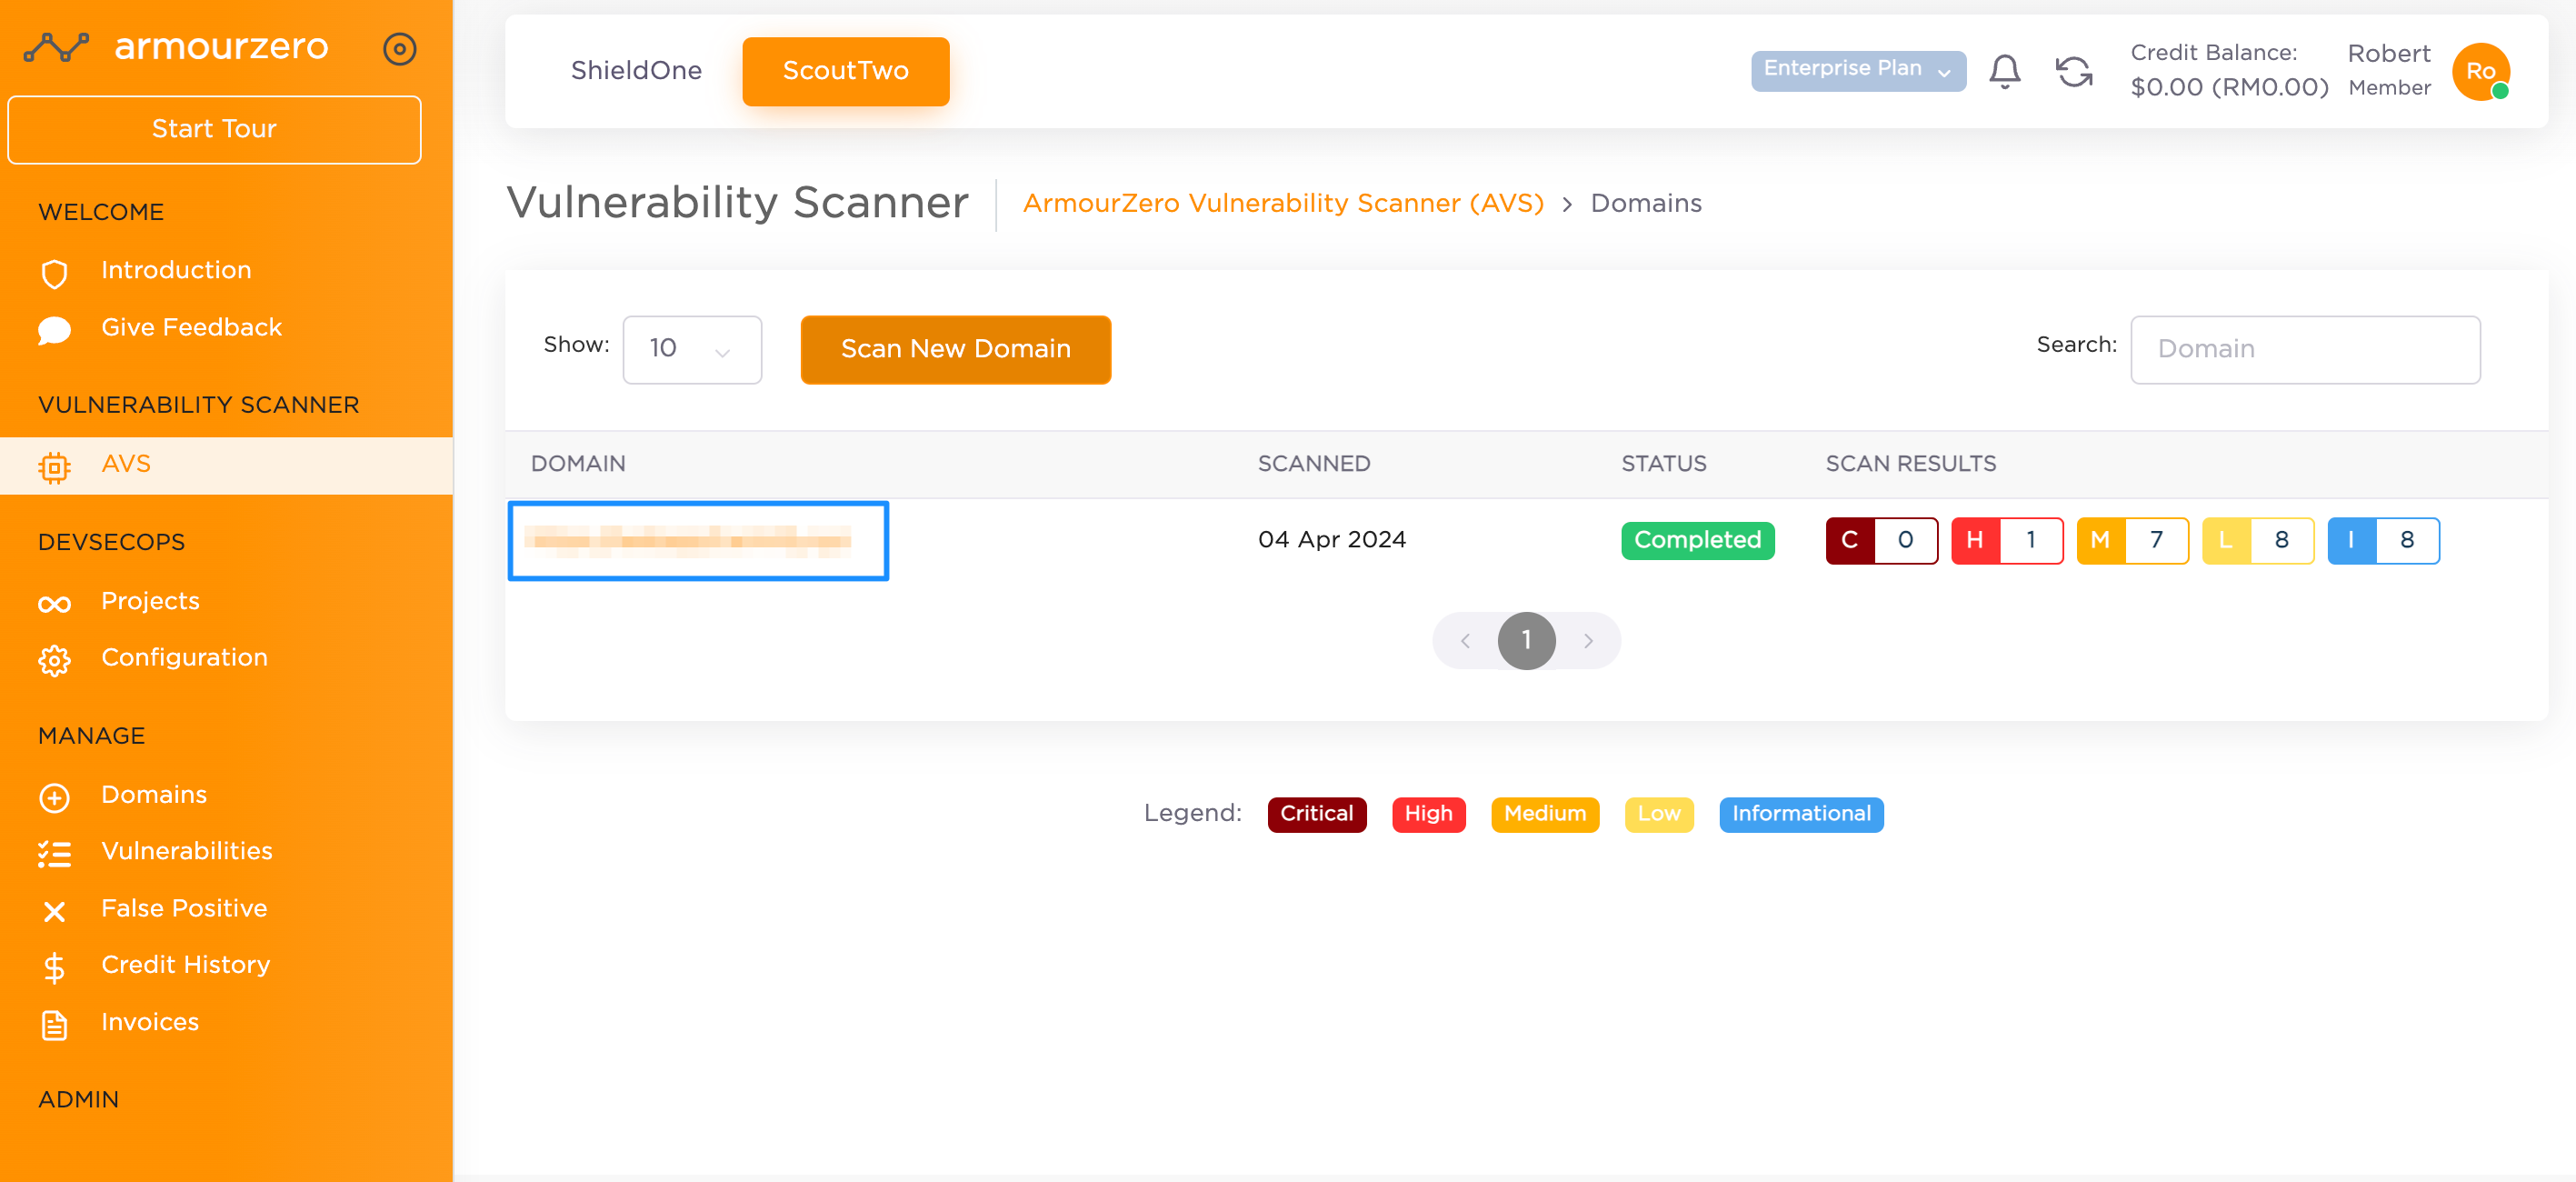Viewport: 2576px width, 1182px height.
Task: Click the Credit Balance amount text
Action: point(2229,88)
